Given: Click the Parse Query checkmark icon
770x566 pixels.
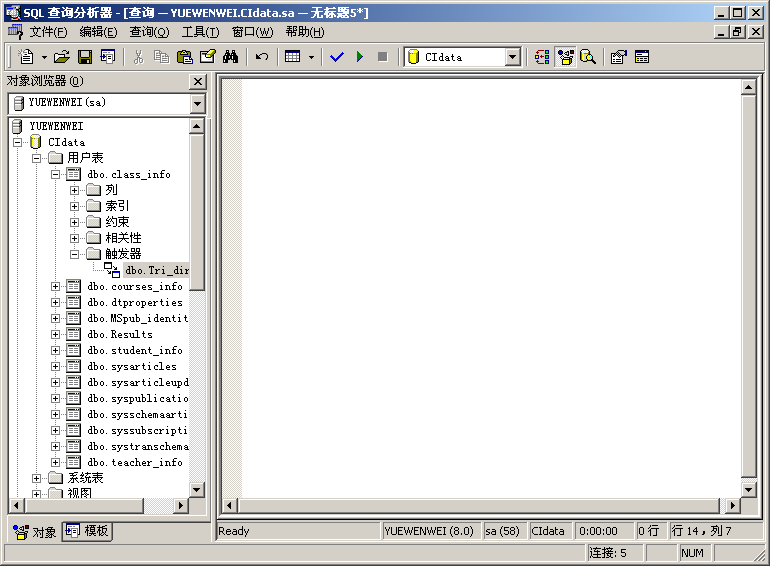Looking at the screenshot, I should point(337,57).
